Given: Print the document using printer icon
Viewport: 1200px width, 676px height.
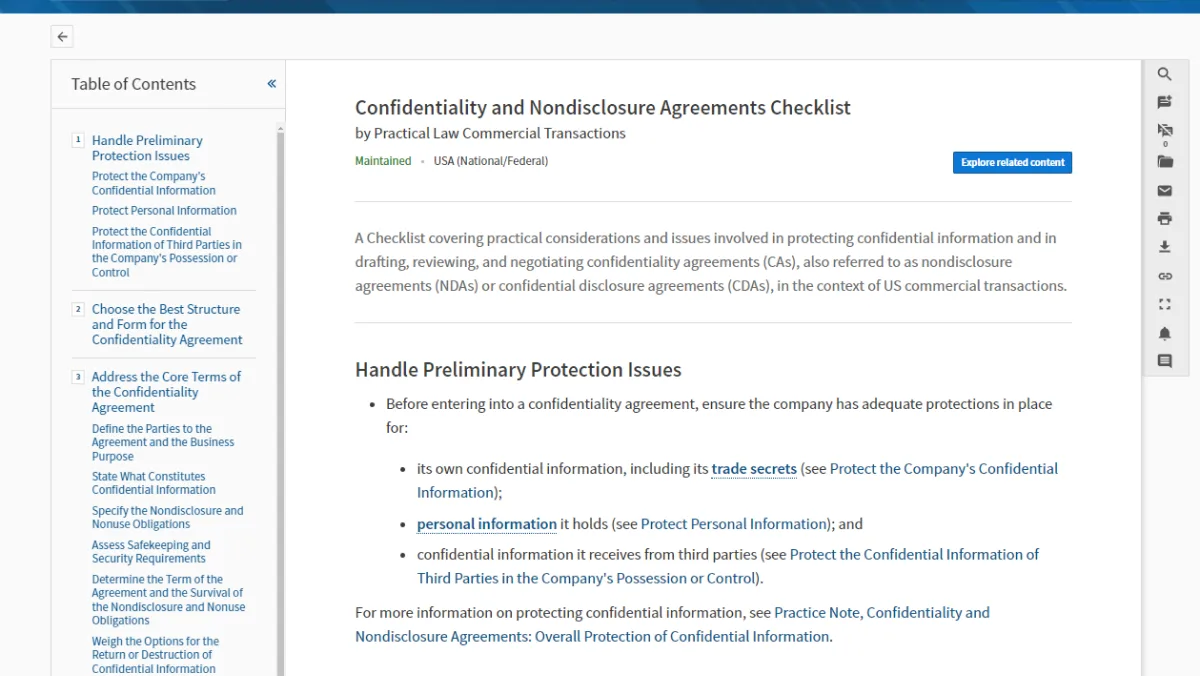Looking at the screenshot, I should (x=1164, y=218).
